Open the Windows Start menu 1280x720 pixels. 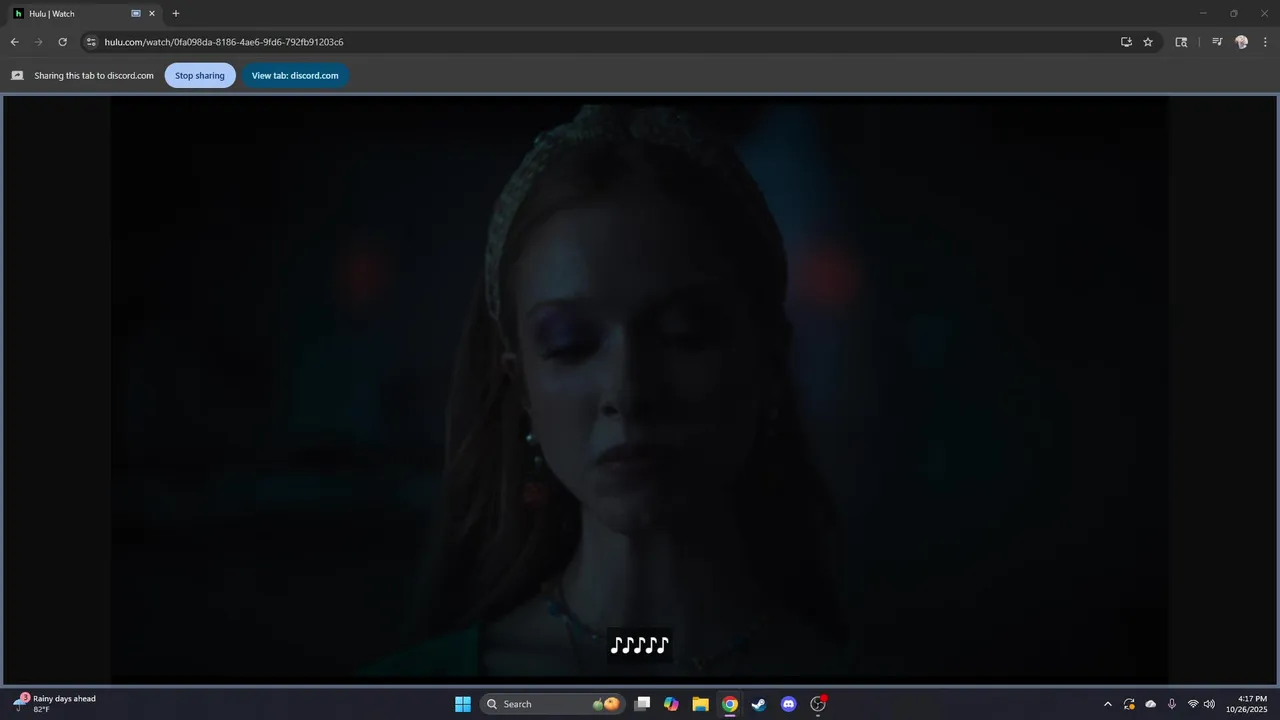pyautogui.click(x=463, y=704)
